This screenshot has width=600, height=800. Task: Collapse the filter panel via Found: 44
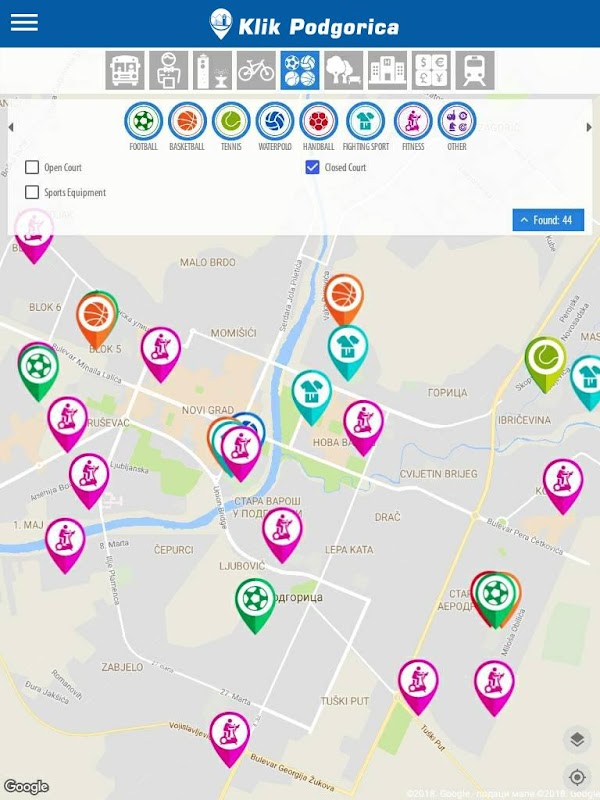click(548, 220)
